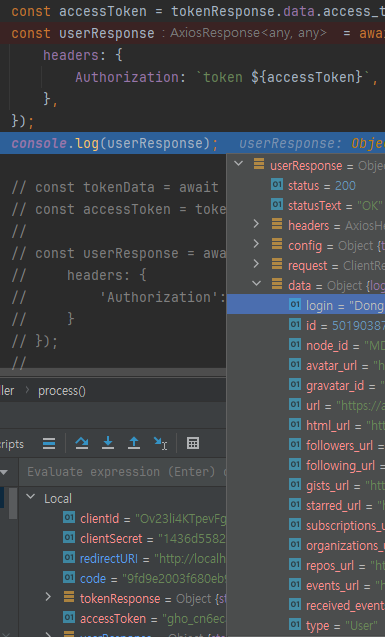385x637 pixels.
Task: Select the following_url row
Action: [x=306, y=465]
